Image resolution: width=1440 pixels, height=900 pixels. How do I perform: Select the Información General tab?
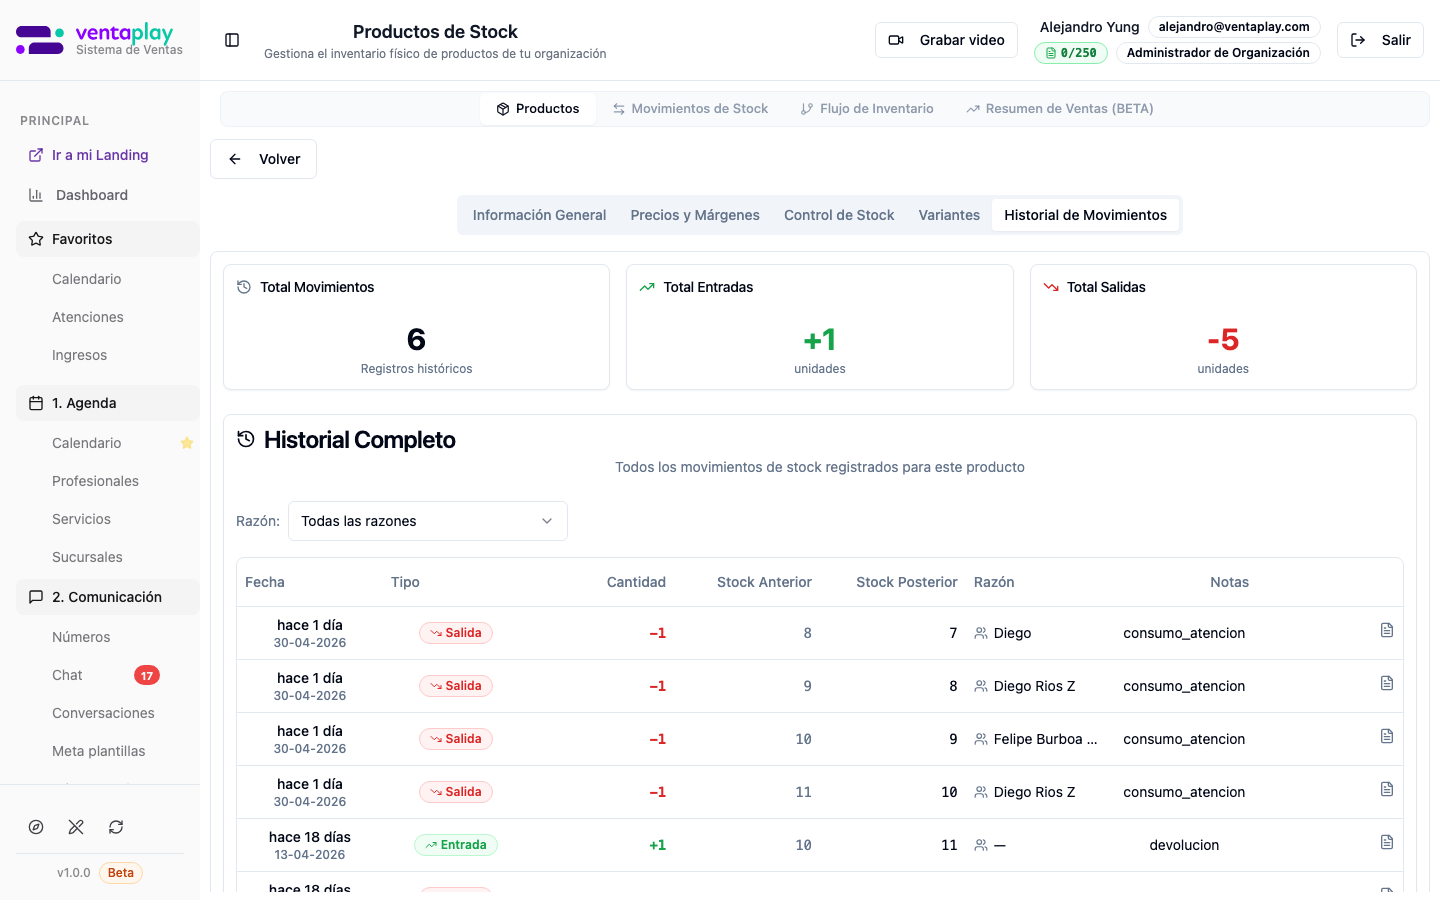[539, 215]
